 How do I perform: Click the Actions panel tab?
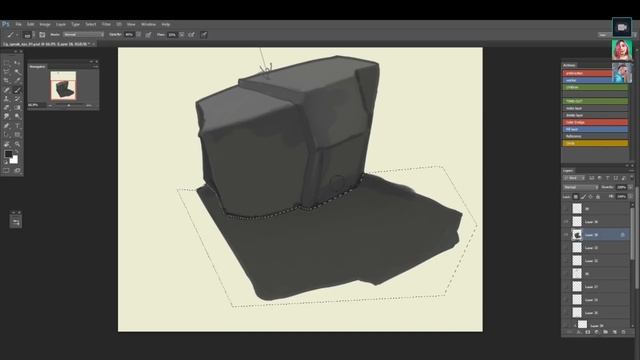(569, 65)
